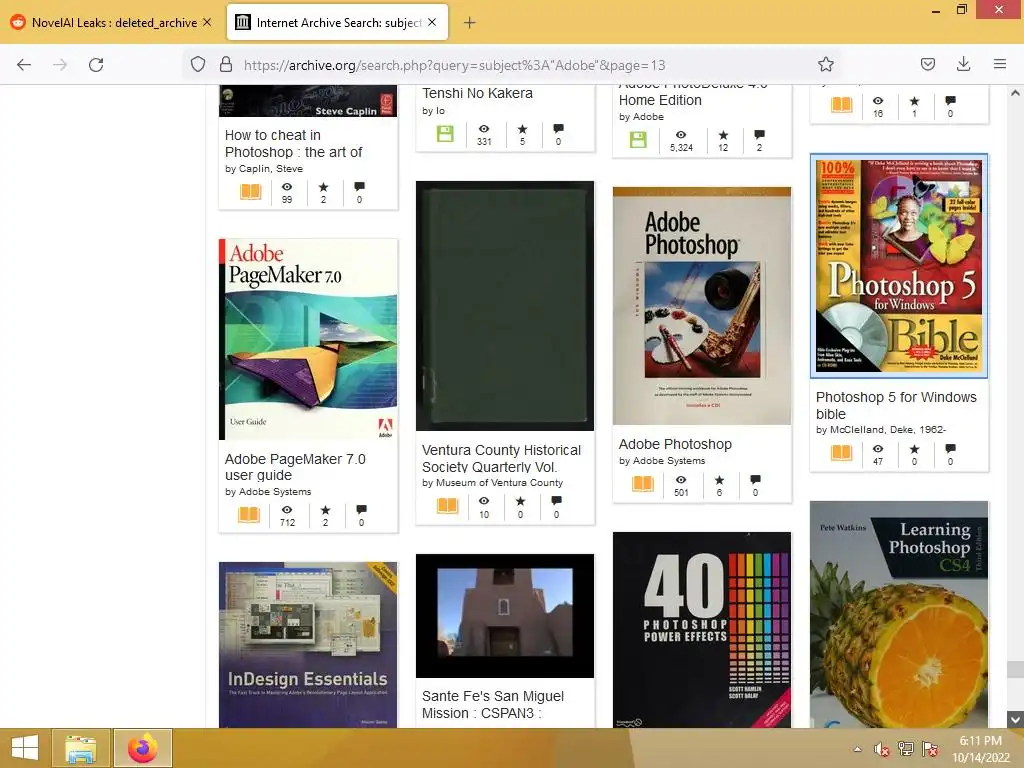
Task: Open a new browser tab
Action: coord(469,23)
